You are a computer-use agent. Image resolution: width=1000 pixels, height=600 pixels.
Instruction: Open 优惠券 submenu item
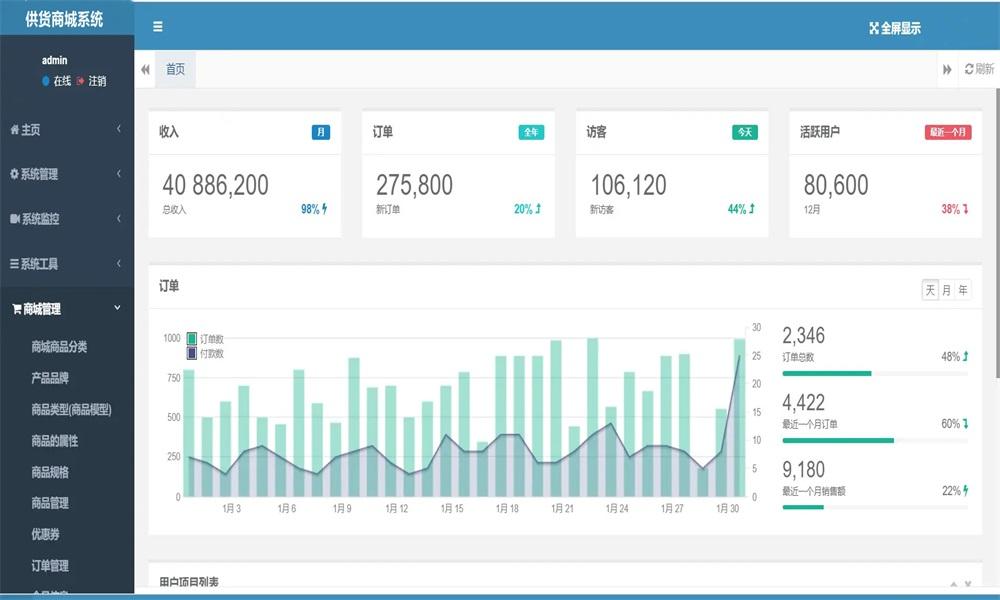pyautogui.click(x=45, y=534)
